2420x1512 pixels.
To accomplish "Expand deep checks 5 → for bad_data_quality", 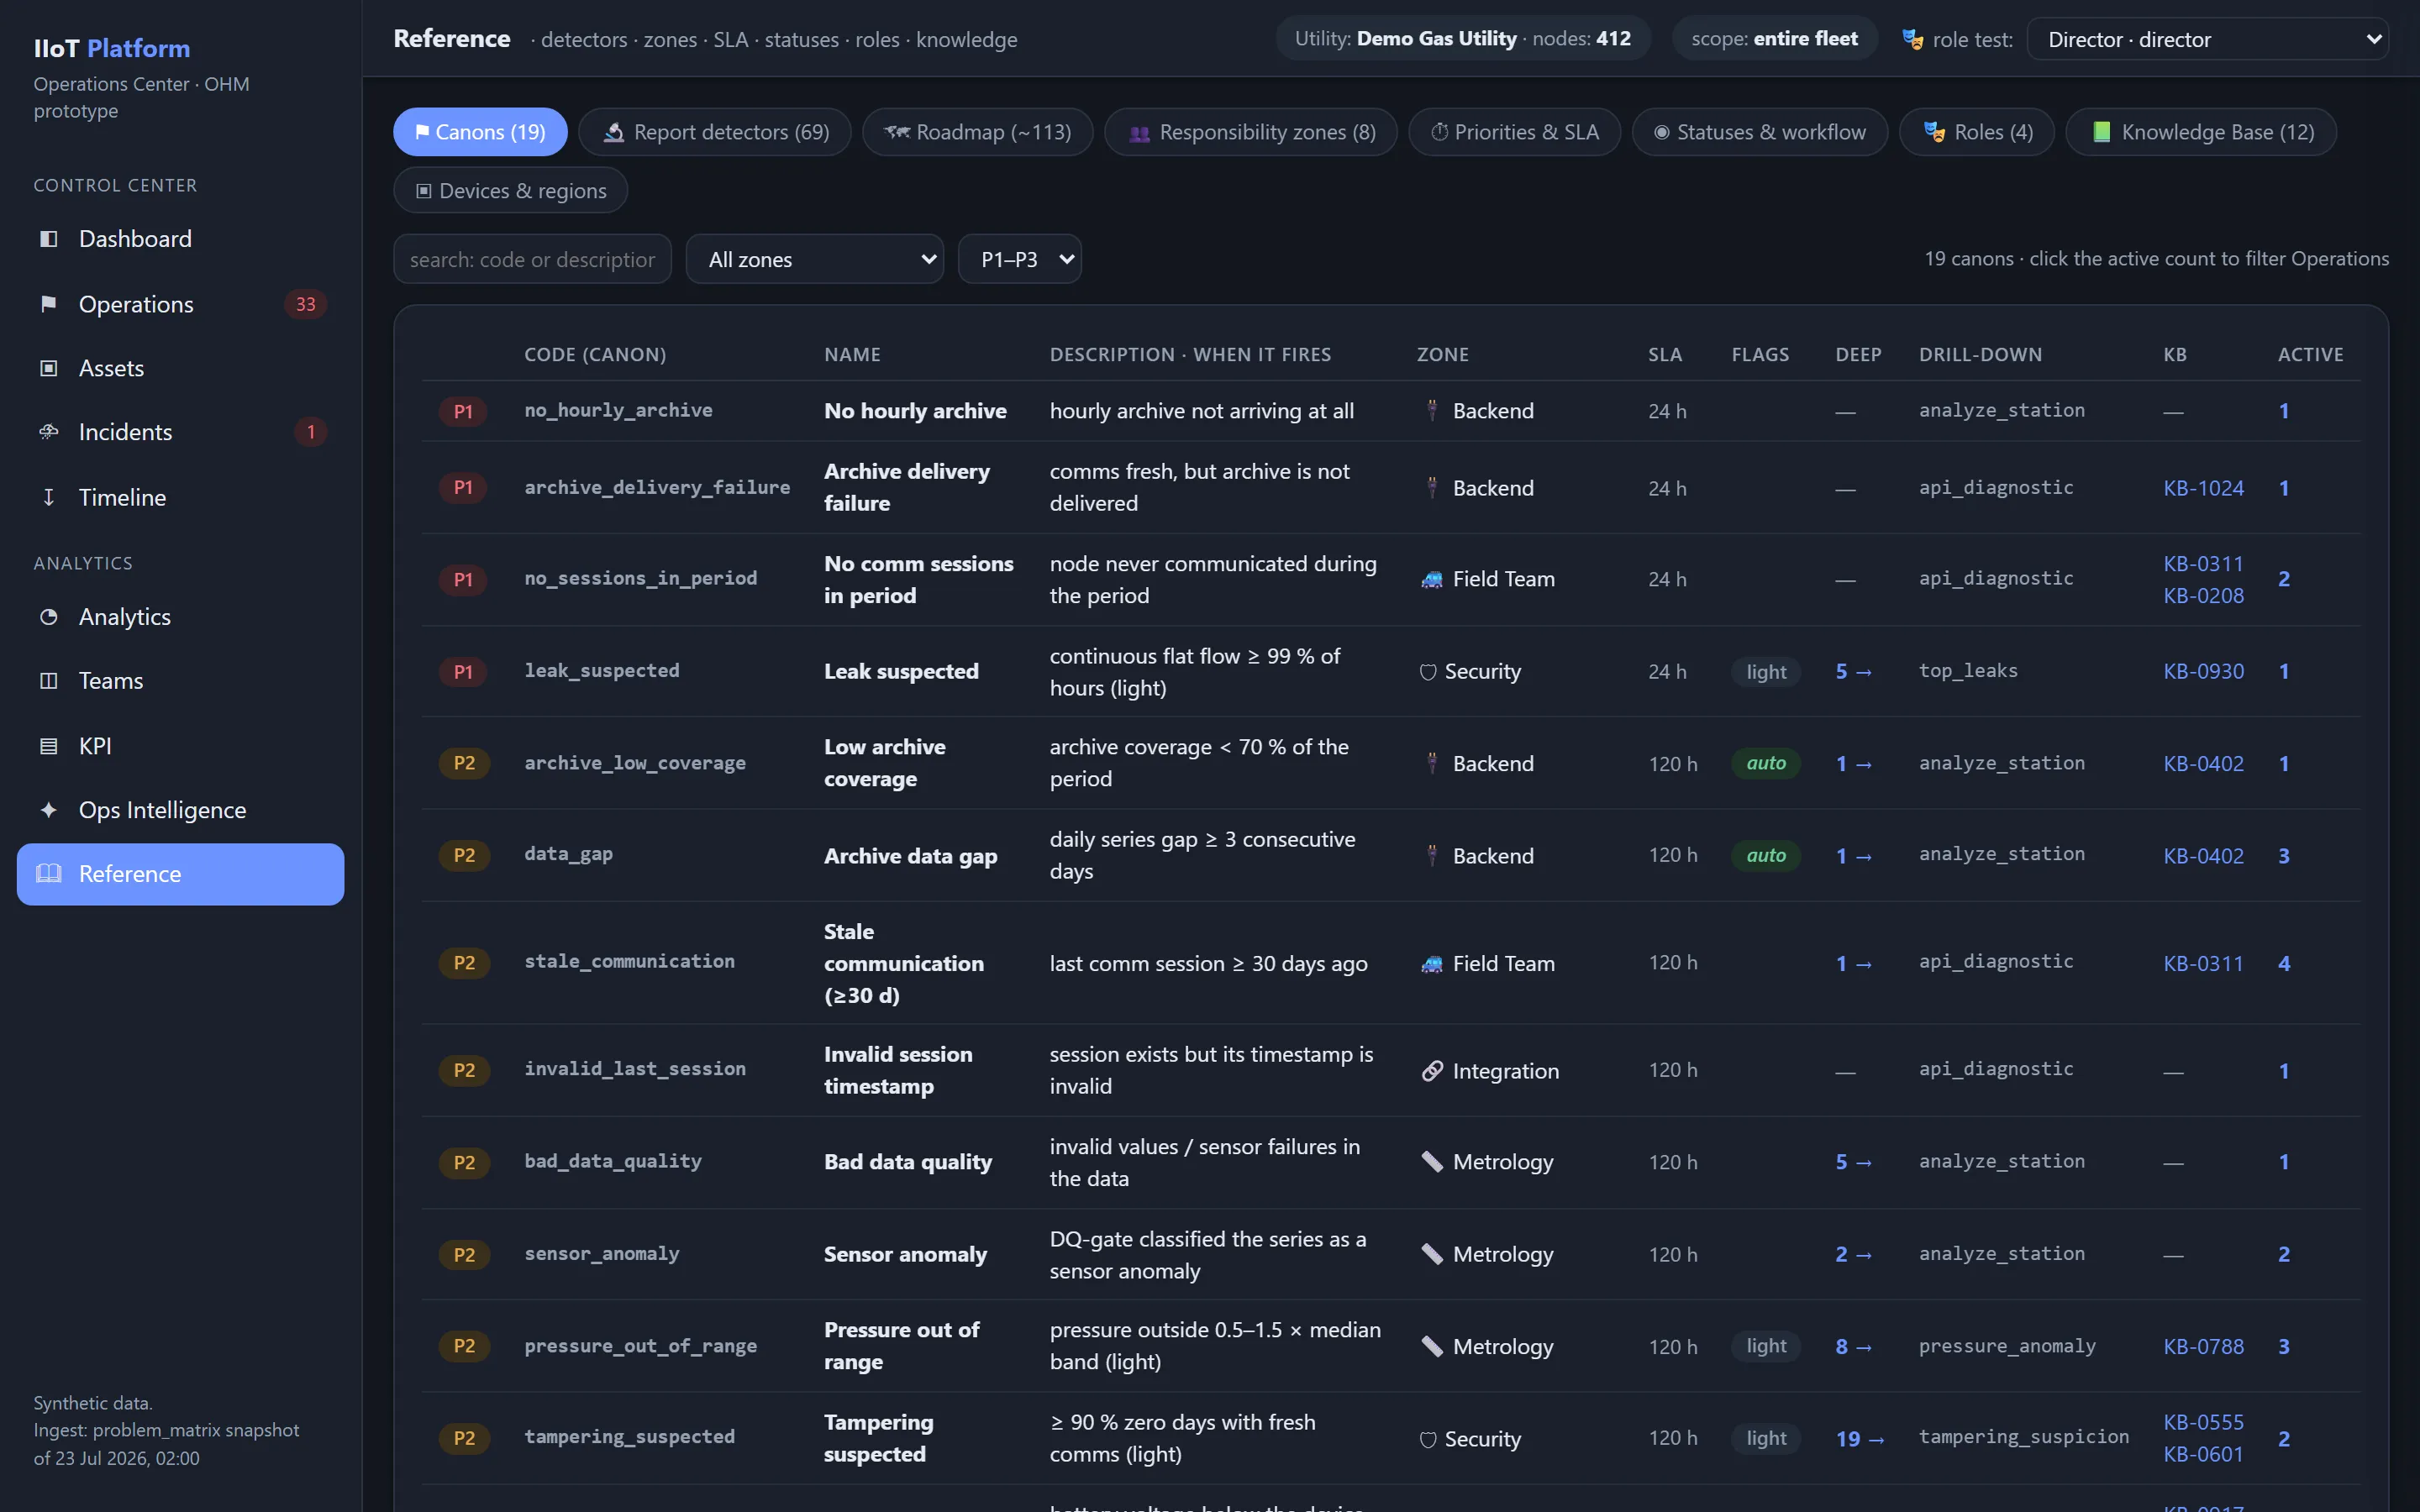I will (1853, 1162).
